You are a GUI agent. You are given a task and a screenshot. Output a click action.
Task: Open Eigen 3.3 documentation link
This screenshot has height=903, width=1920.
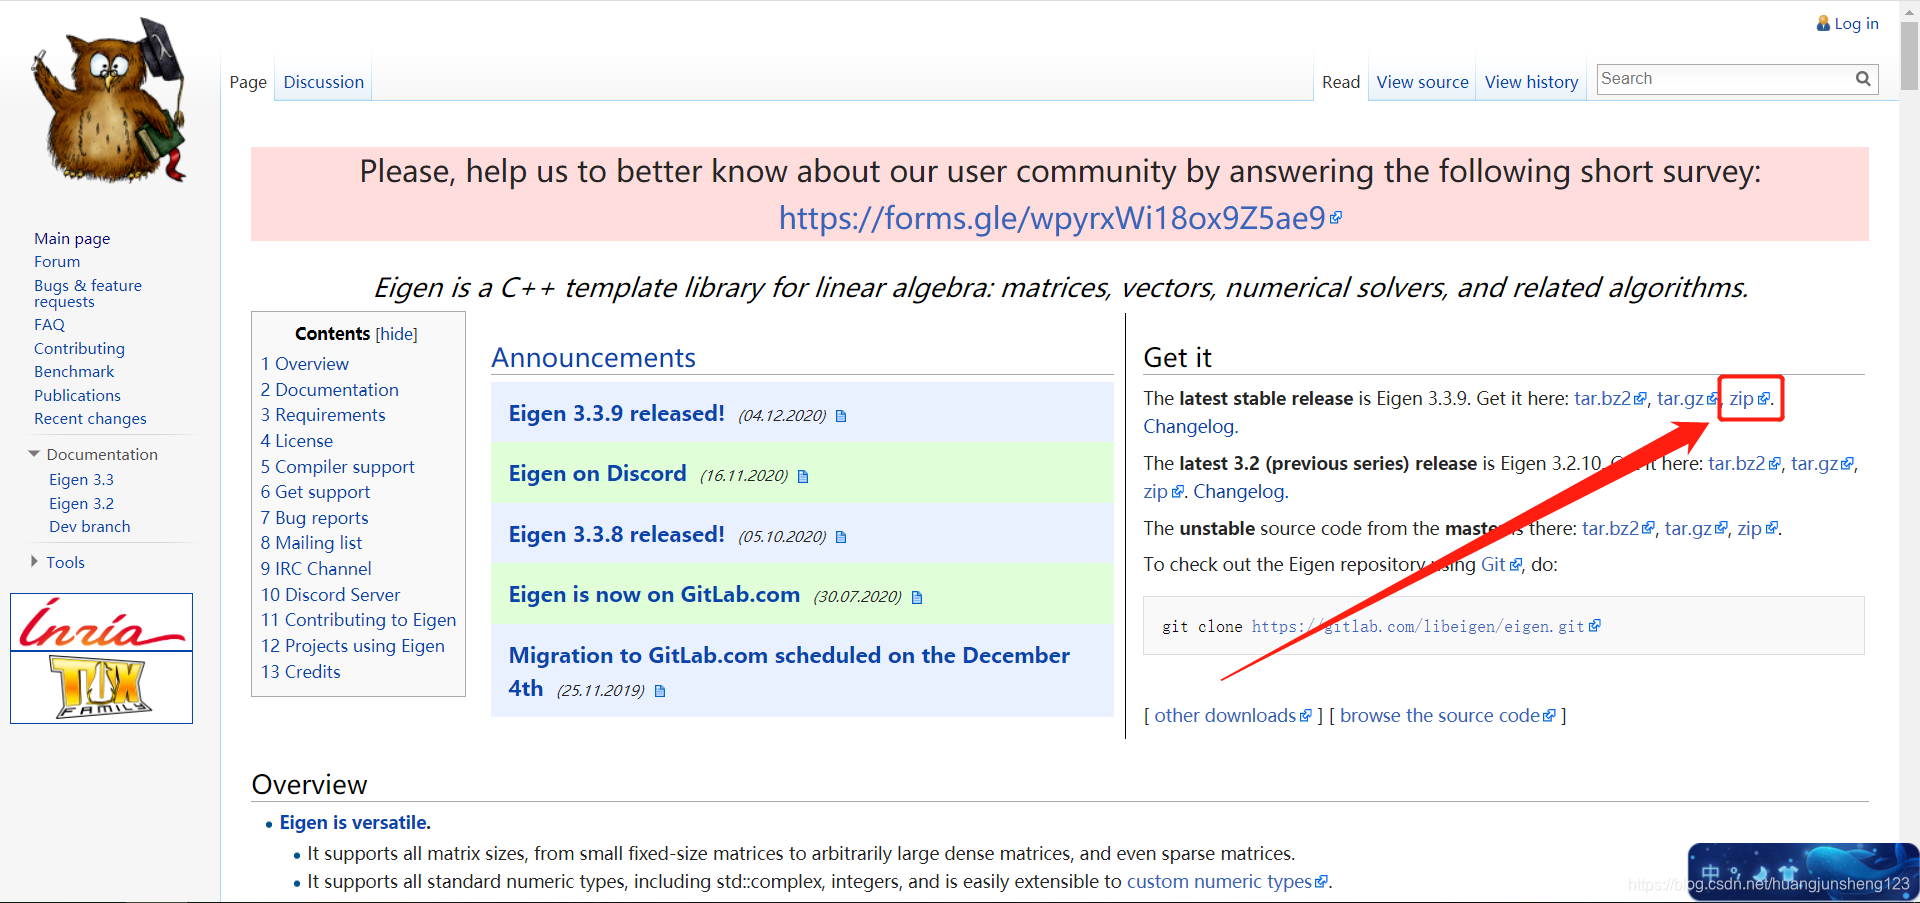click(x=81, y=479)
